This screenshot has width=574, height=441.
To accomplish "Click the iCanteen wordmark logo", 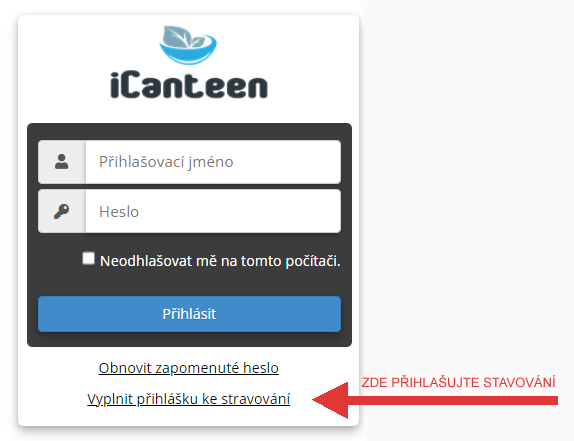I will click(x=189, y=85).
